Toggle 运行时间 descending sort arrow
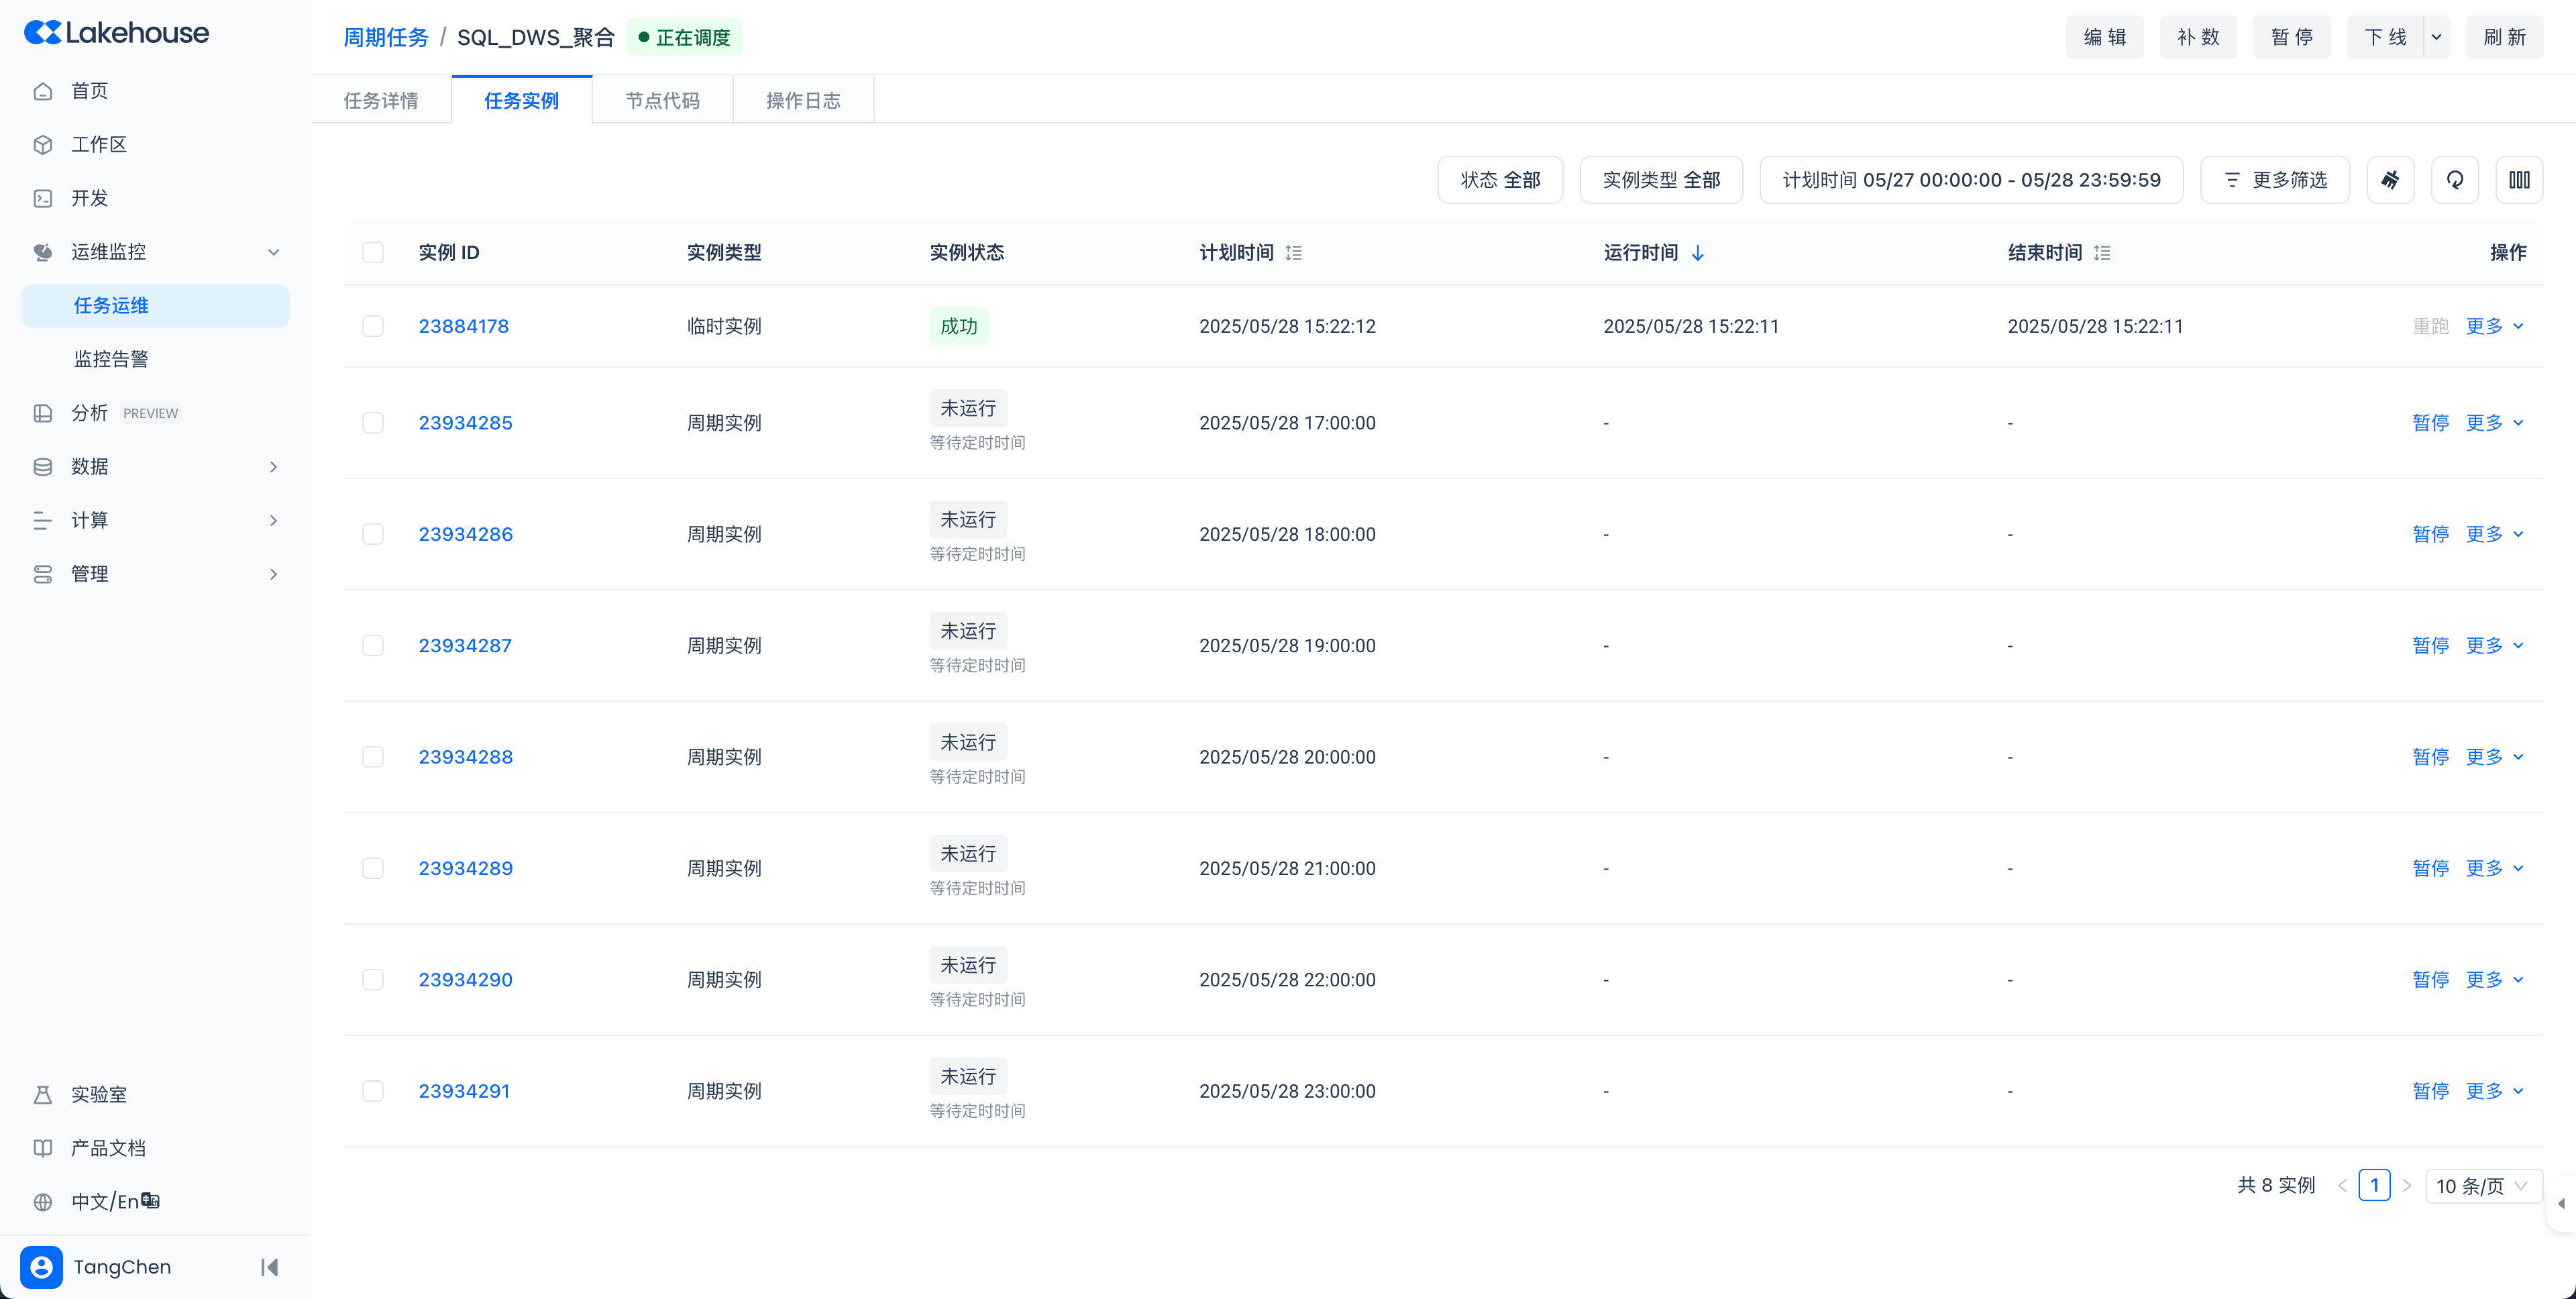This screenshot has height=1299, width=2576. pos(1697,253)
